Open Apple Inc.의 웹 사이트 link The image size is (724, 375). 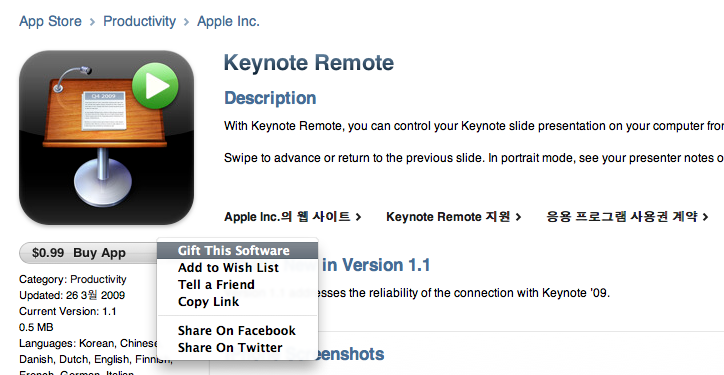287,217
